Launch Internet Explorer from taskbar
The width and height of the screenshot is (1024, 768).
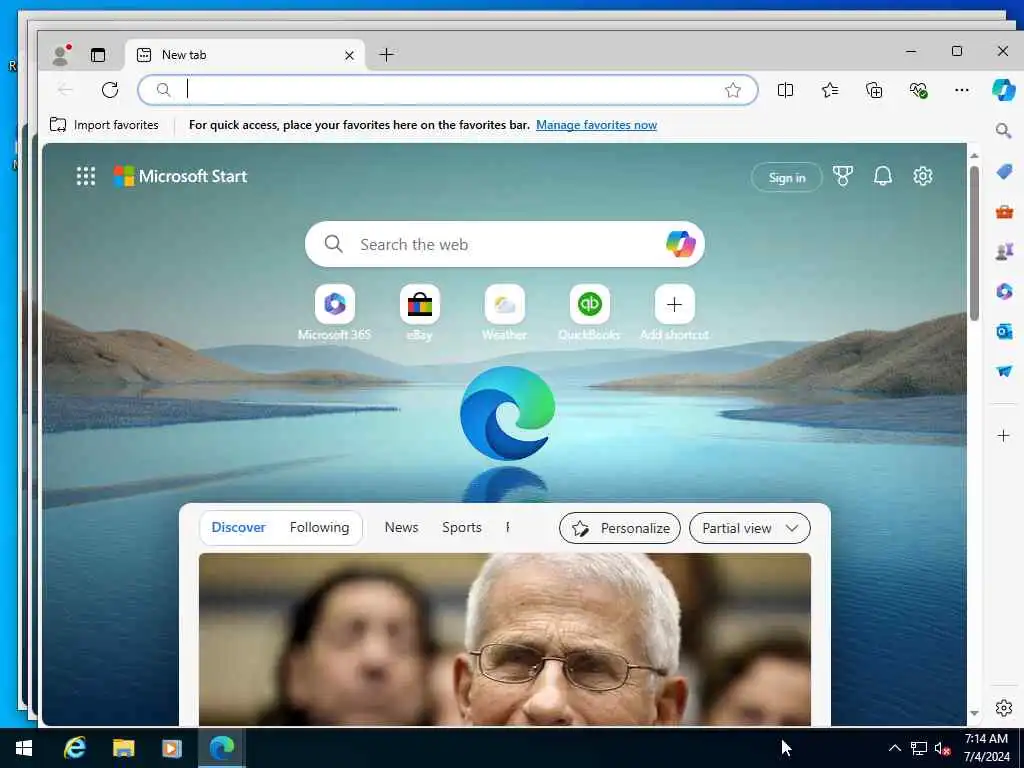tap(74, 748)
